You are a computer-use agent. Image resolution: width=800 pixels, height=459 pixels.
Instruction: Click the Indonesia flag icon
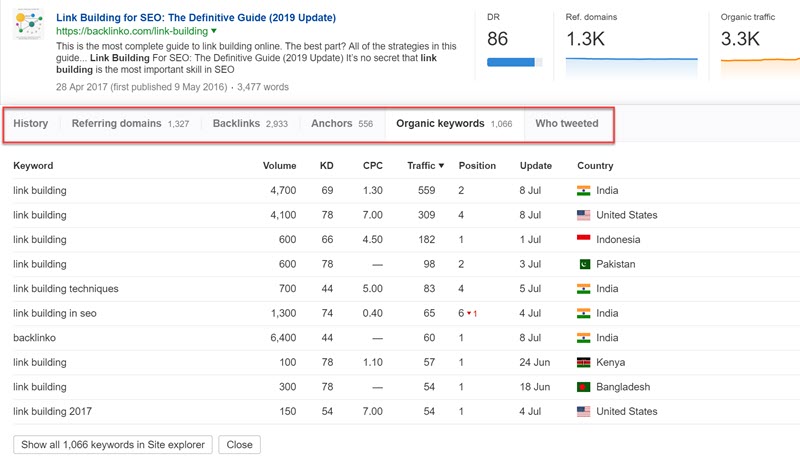point(584,240)
